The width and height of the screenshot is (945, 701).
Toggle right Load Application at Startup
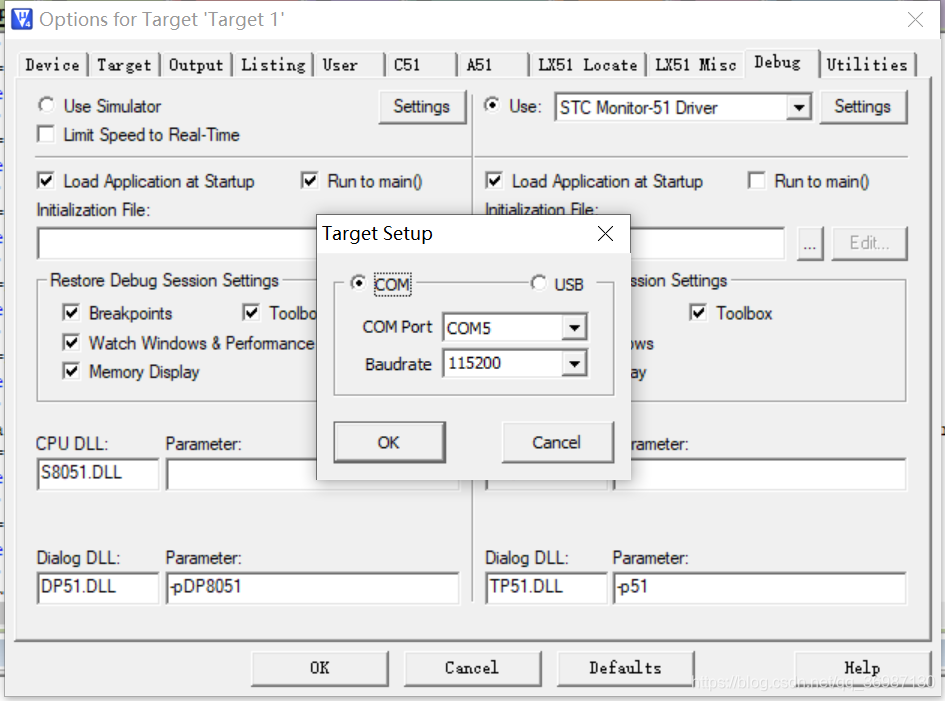[x=494, y=181]
